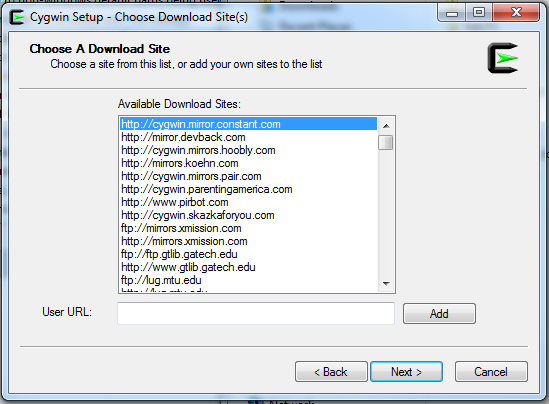Viewport: 549px width, 404px height.
Task: Choose http://cygwin.parentingamerica.com site
Action: click(x=249, y=189)
